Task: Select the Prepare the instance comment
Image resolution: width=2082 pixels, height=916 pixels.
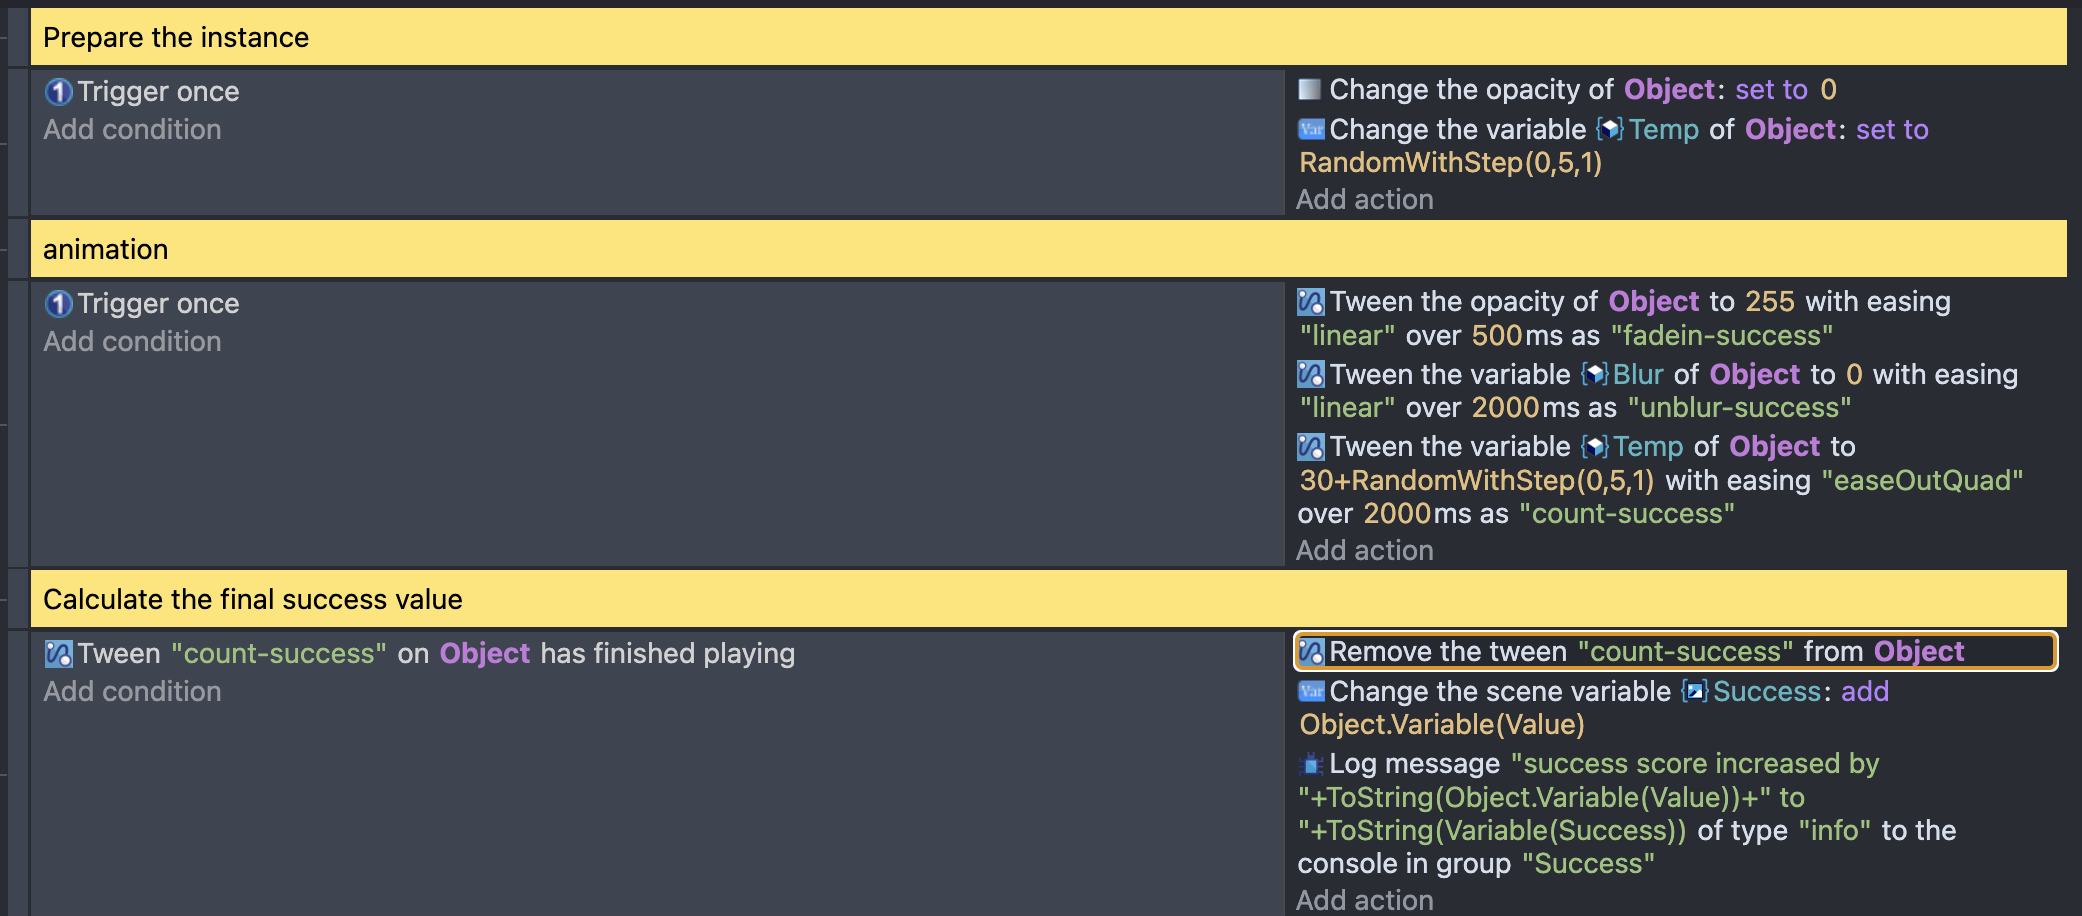Action: (x=1048, y=37)
